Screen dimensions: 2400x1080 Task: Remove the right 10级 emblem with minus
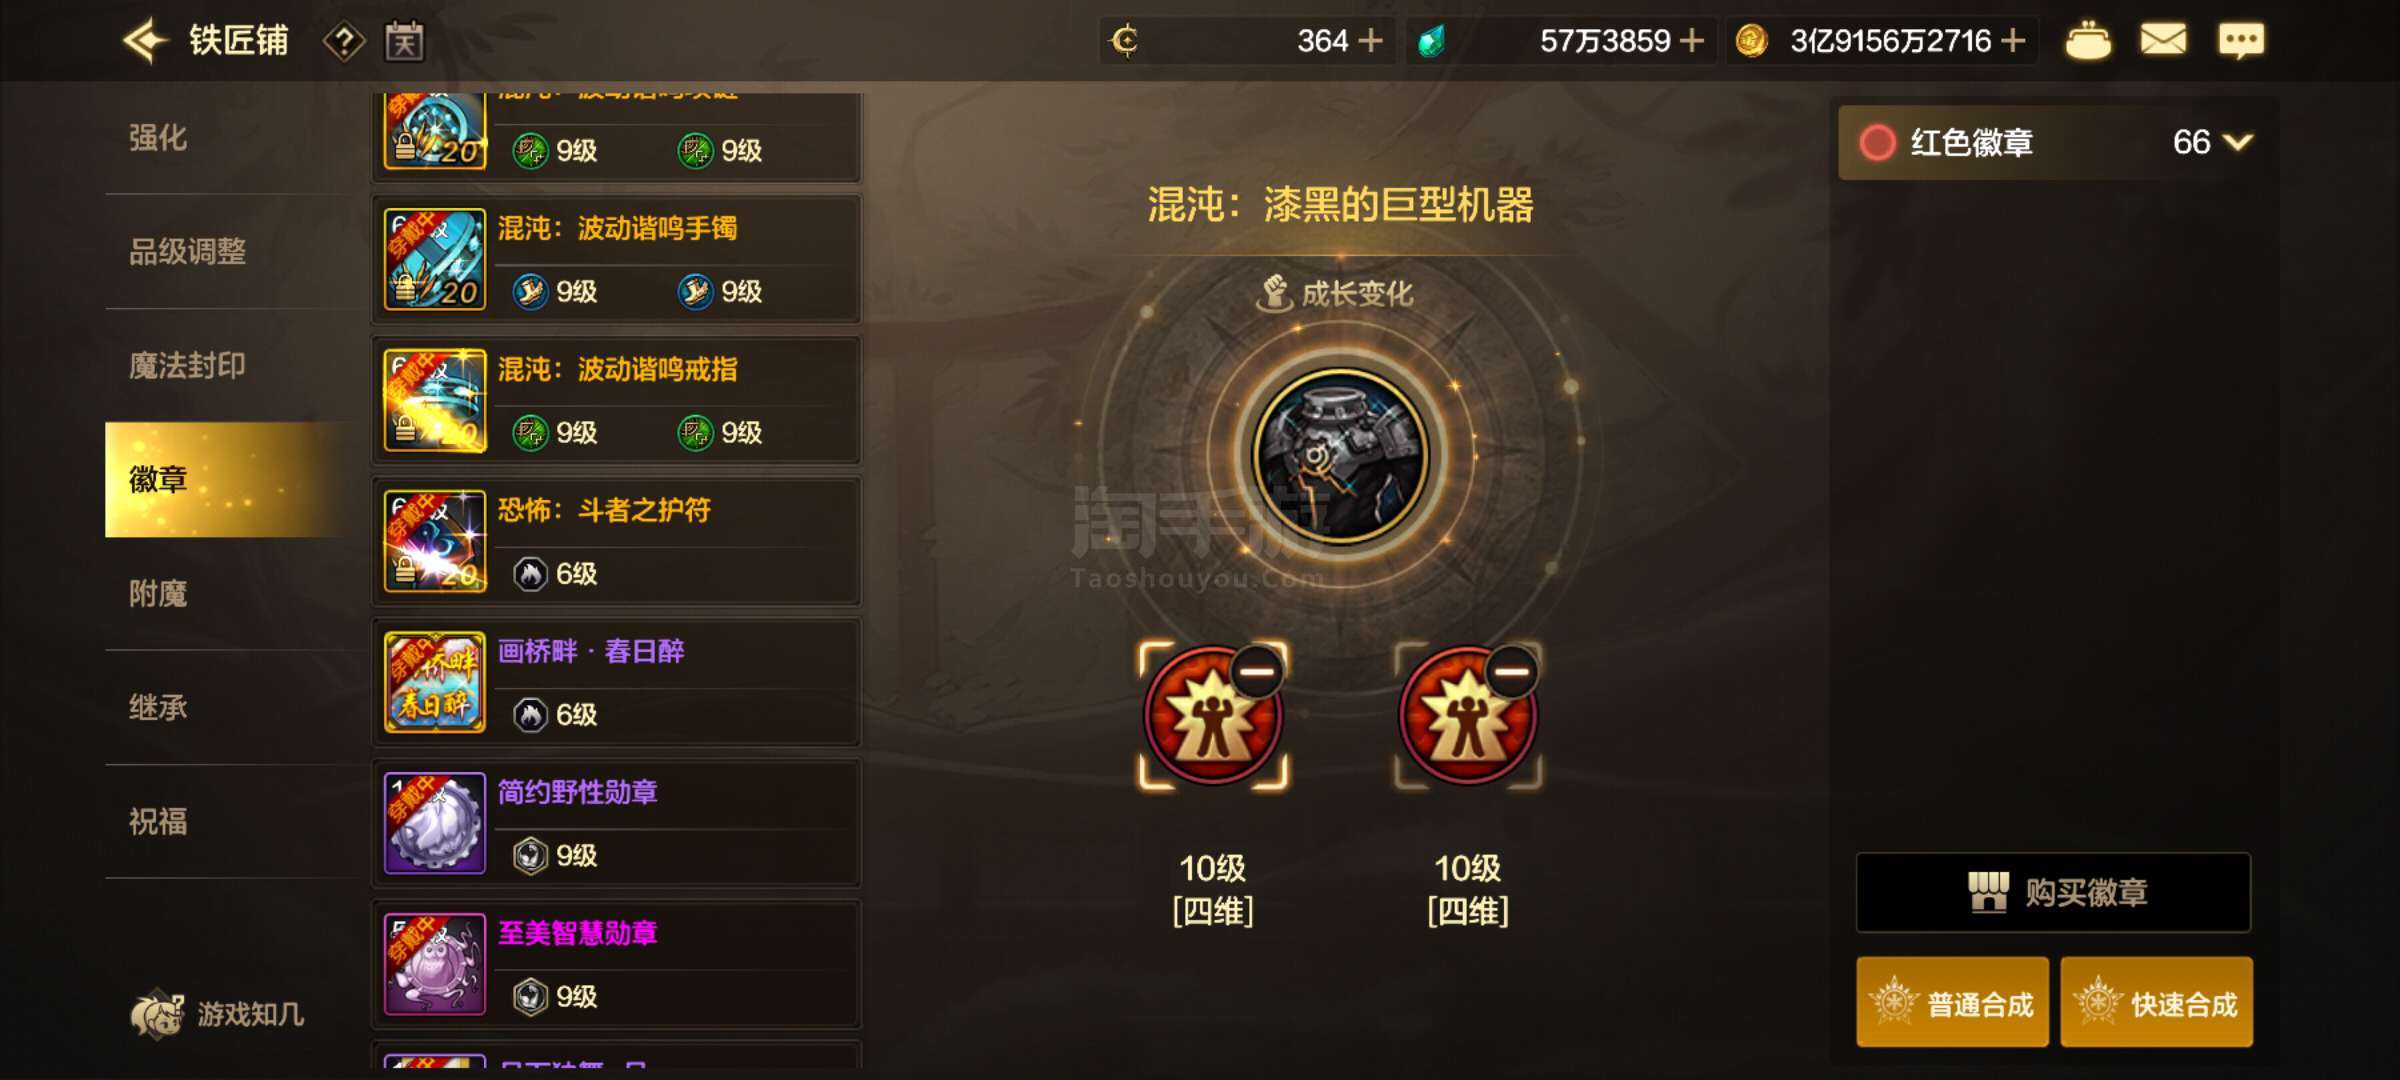pyautogui.click(x=1512, y=670)
